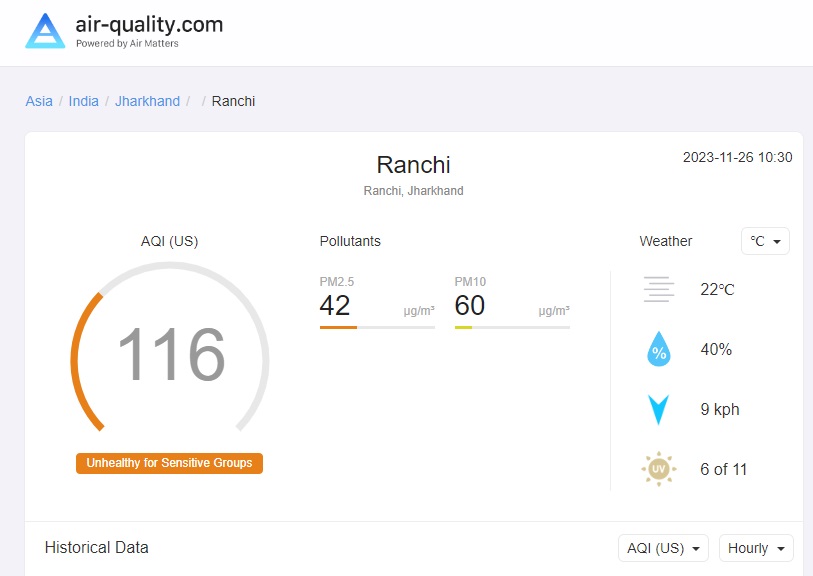The height and width of the screenshot is (576, 813).
Task: Click the AQI (US) gauge label
Action: pyautogui.click(x=170, y=241)
